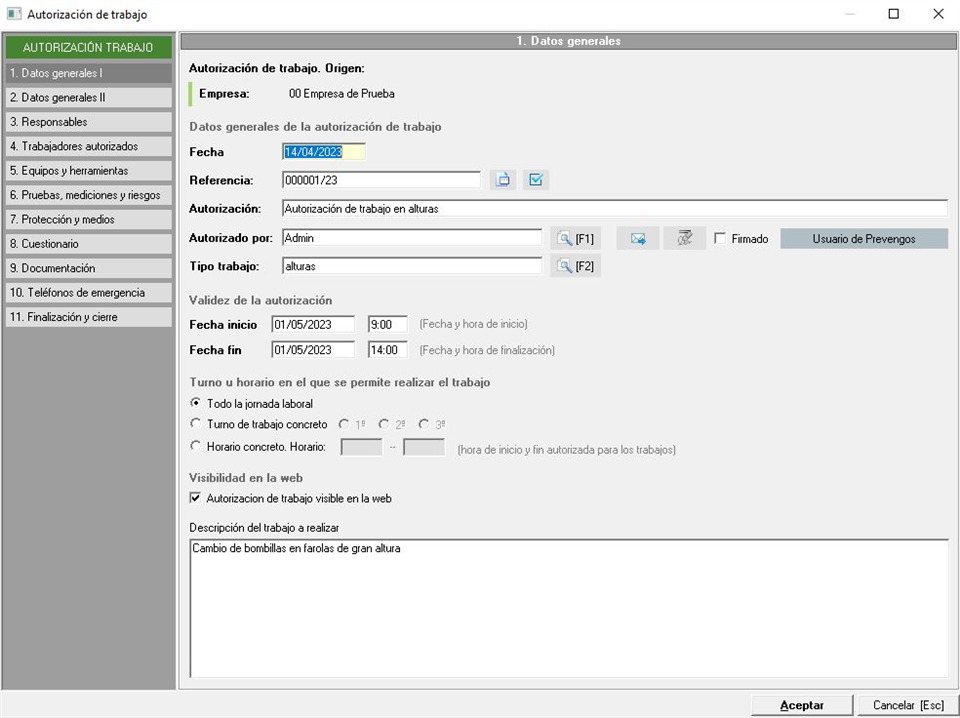Click the send email envelope icon
The width and height of the screenshot is (960, 718).
tap(638, 239)
